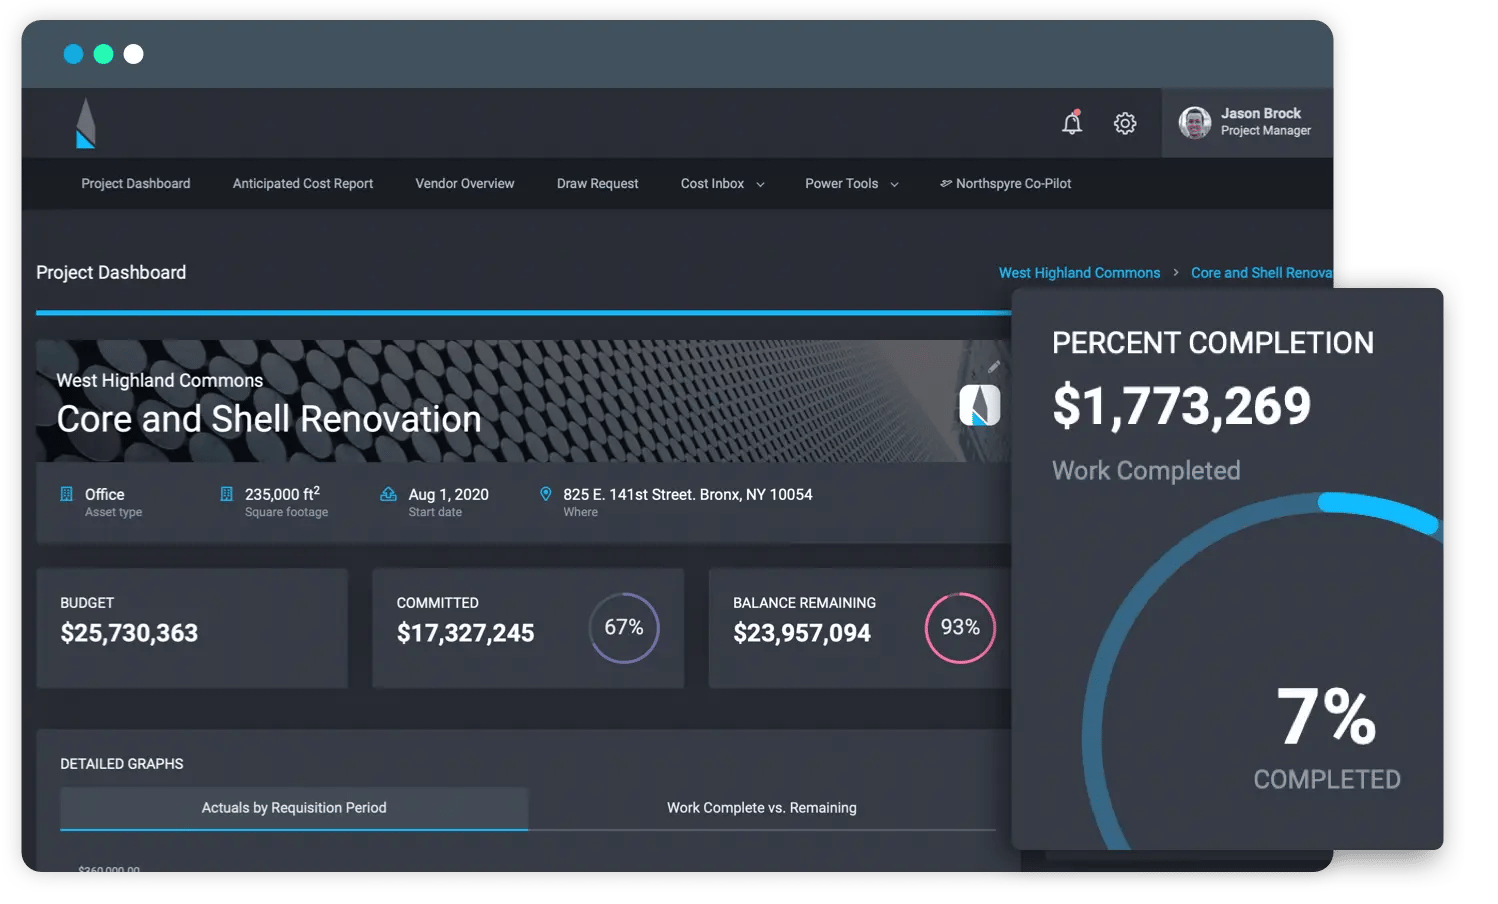Click the address 825 E. 141st Street
1498x904 pixels.
[687, 494]
